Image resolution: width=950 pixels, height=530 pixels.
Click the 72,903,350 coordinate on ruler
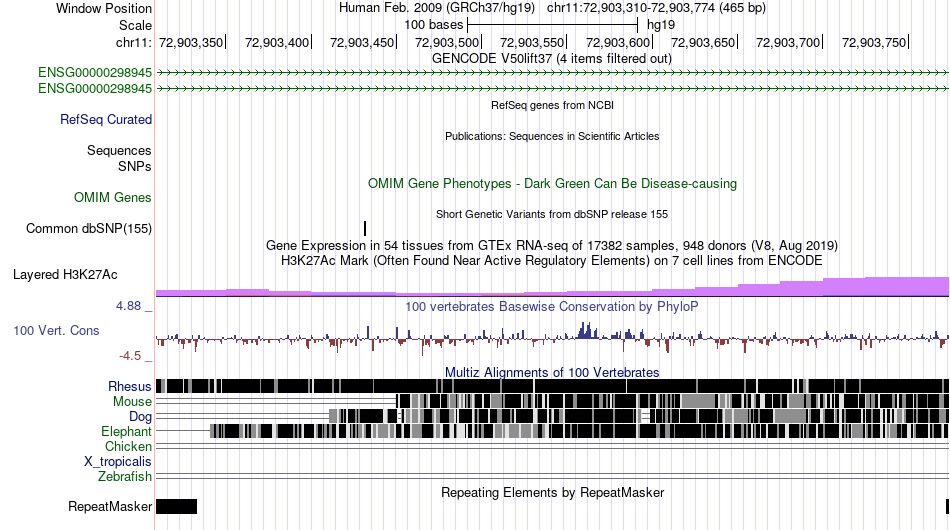[x=191, y=42]
